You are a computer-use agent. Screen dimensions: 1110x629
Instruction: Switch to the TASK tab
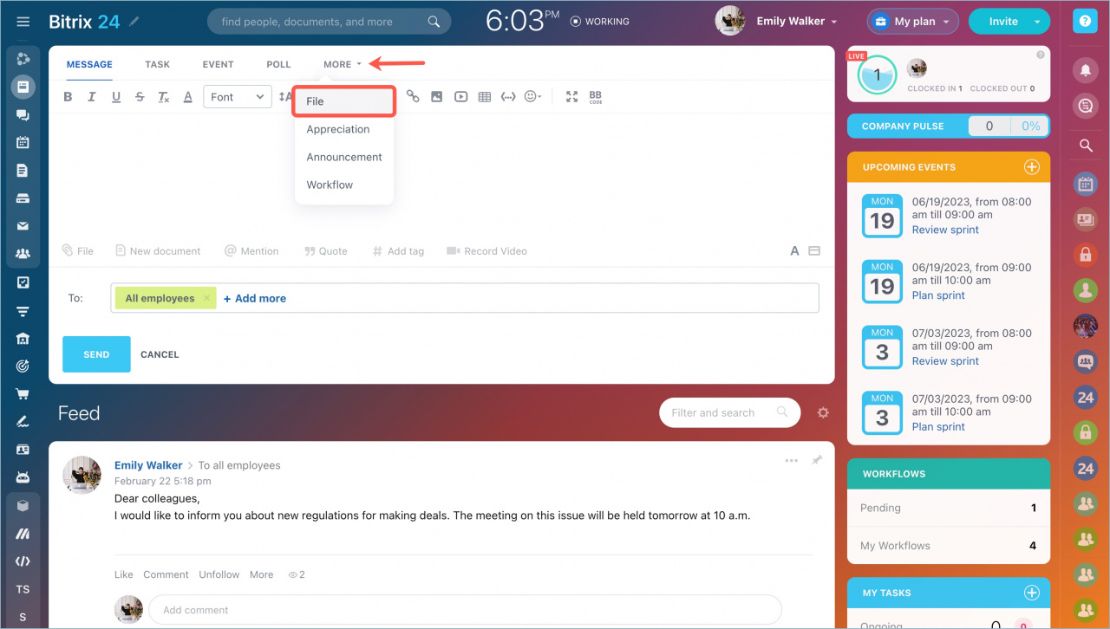pos(157,64)
